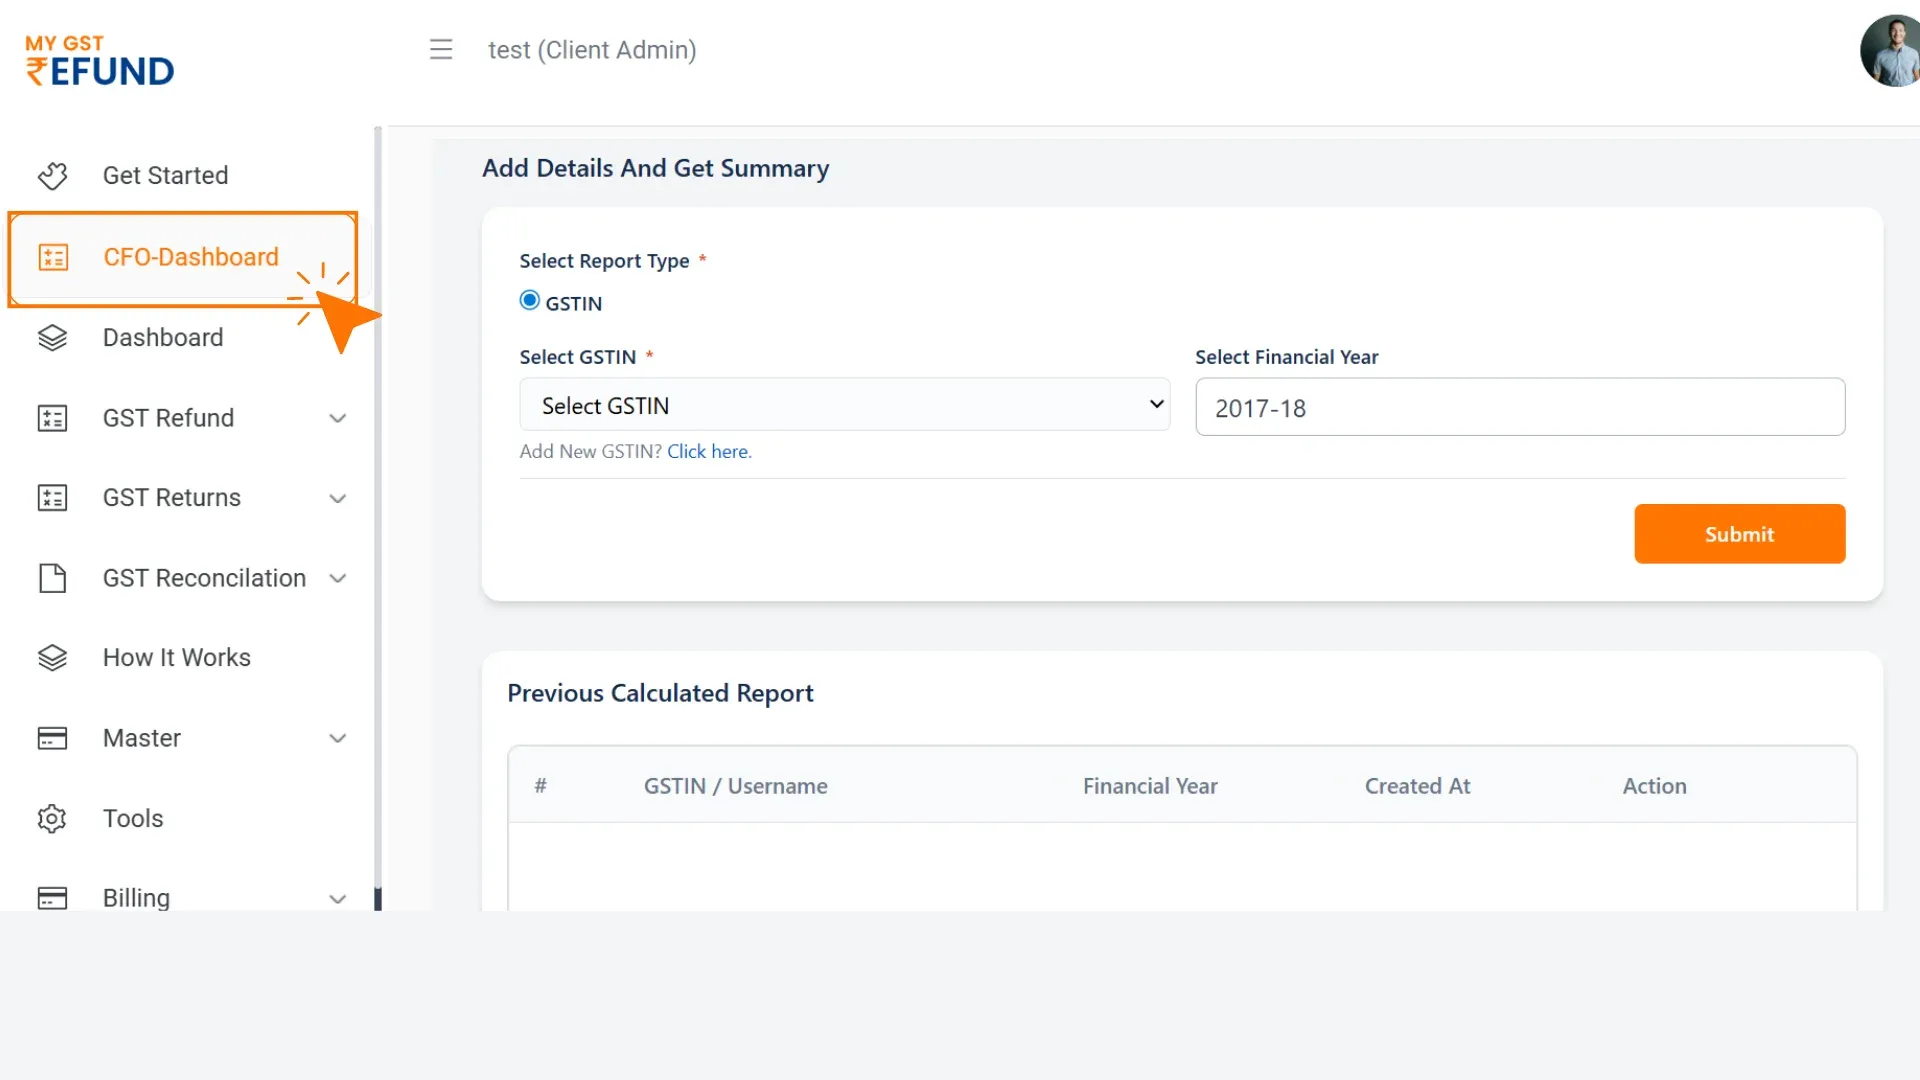Click 'Previous Calculated Report' heading
Screen dimensions: 1920x1080
(x=660, y=693)
